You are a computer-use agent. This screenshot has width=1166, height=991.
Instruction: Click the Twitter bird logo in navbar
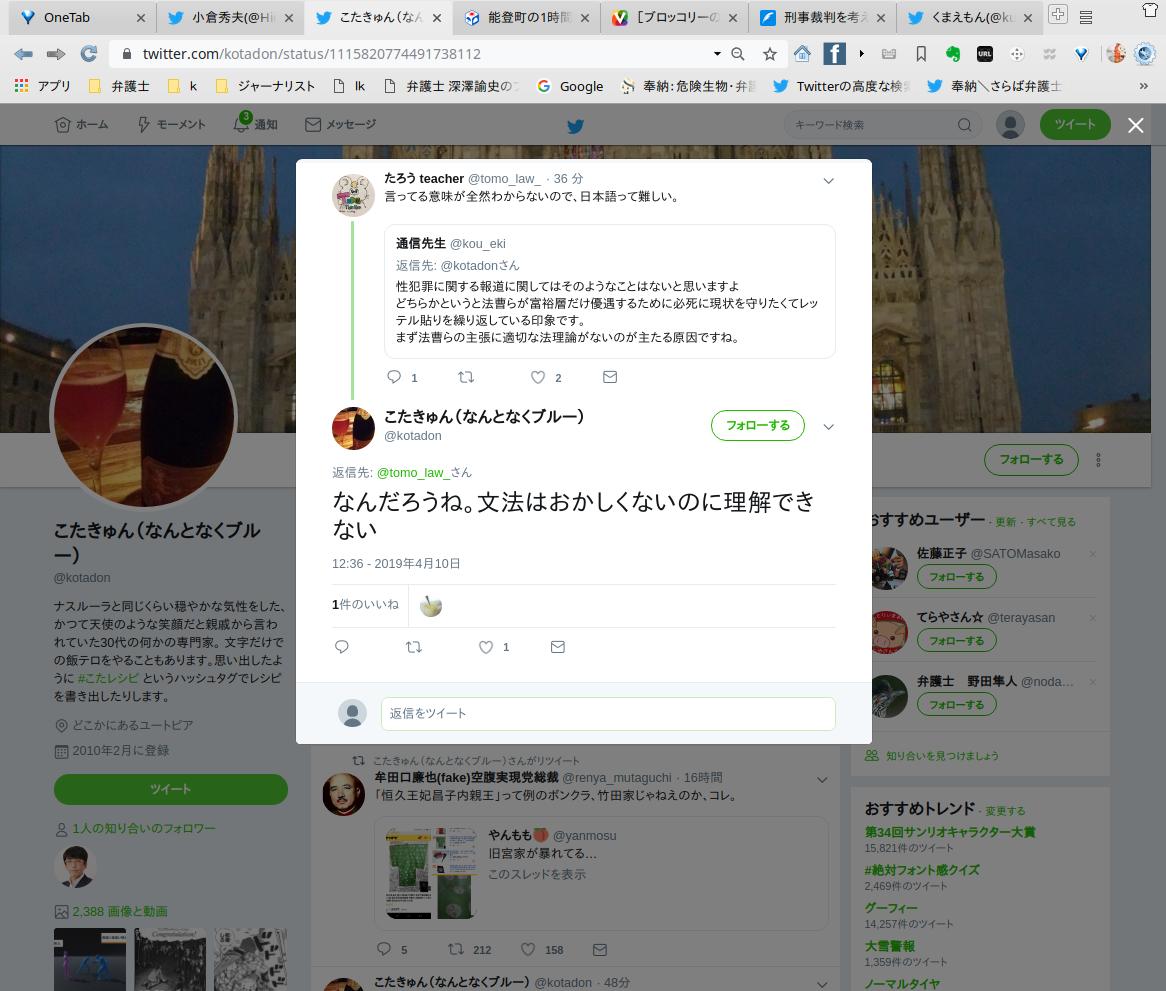[x=575, y=126]
